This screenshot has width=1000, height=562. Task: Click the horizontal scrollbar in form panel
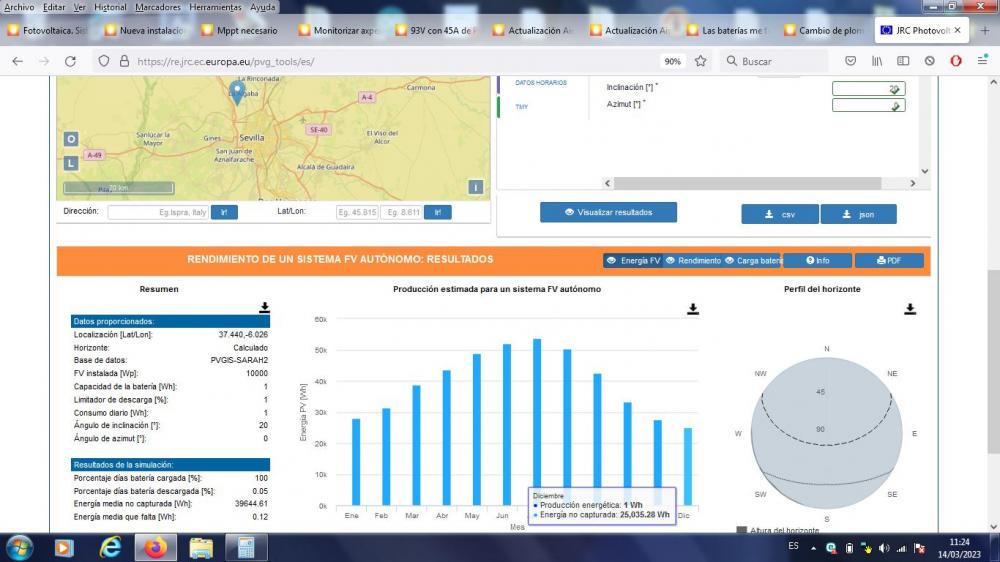click(x=747, y=183)
